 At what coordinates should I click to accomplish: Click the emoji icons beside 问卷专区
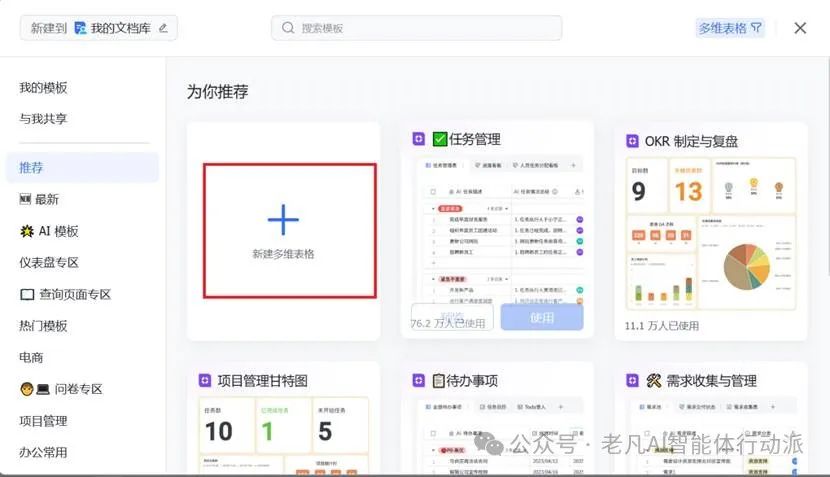pos(35,389)
